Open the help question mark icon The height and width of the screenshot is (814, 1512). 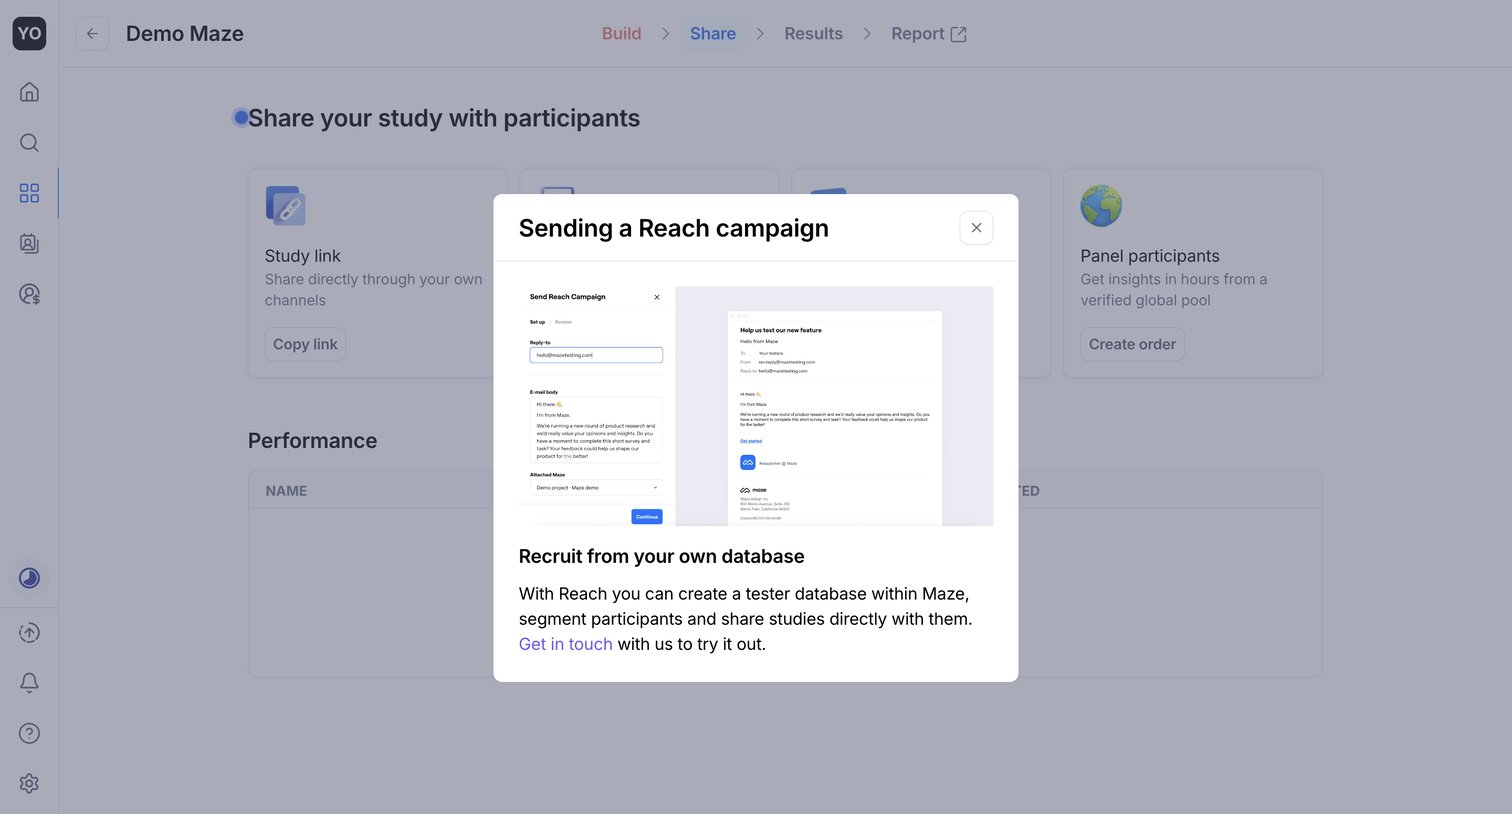click(x=29, y=733)
